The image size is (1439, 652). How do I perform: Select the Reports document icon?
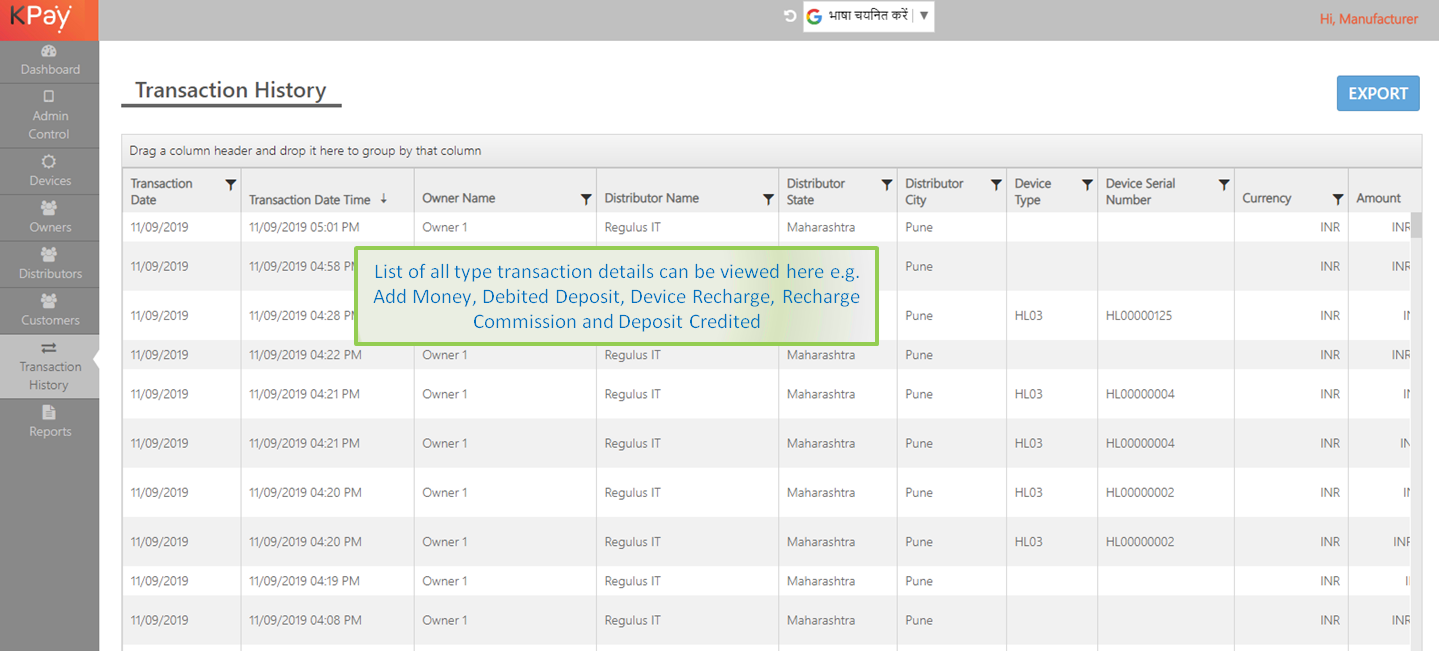pyautogui.click(x=49, y=412)
